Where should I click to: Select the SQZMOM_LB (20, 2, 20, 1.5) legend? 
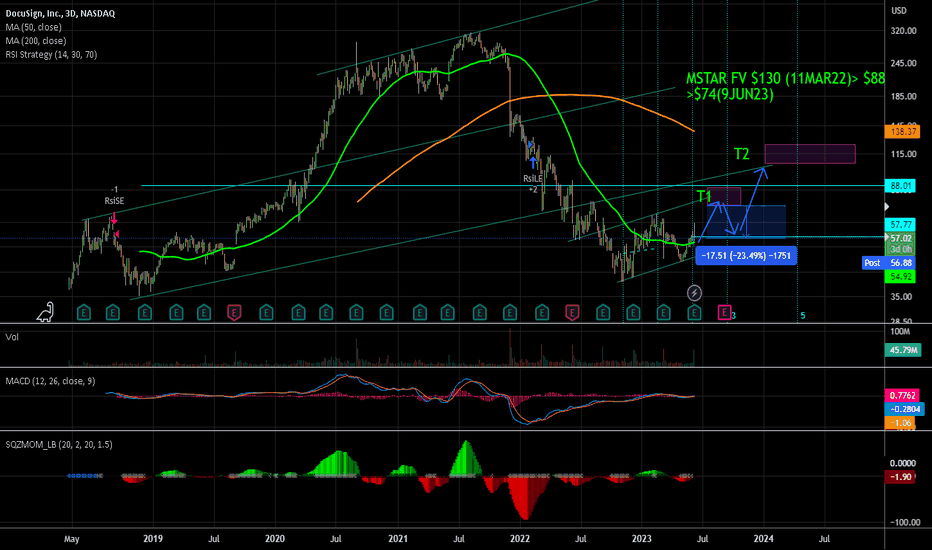click(59, 445)
